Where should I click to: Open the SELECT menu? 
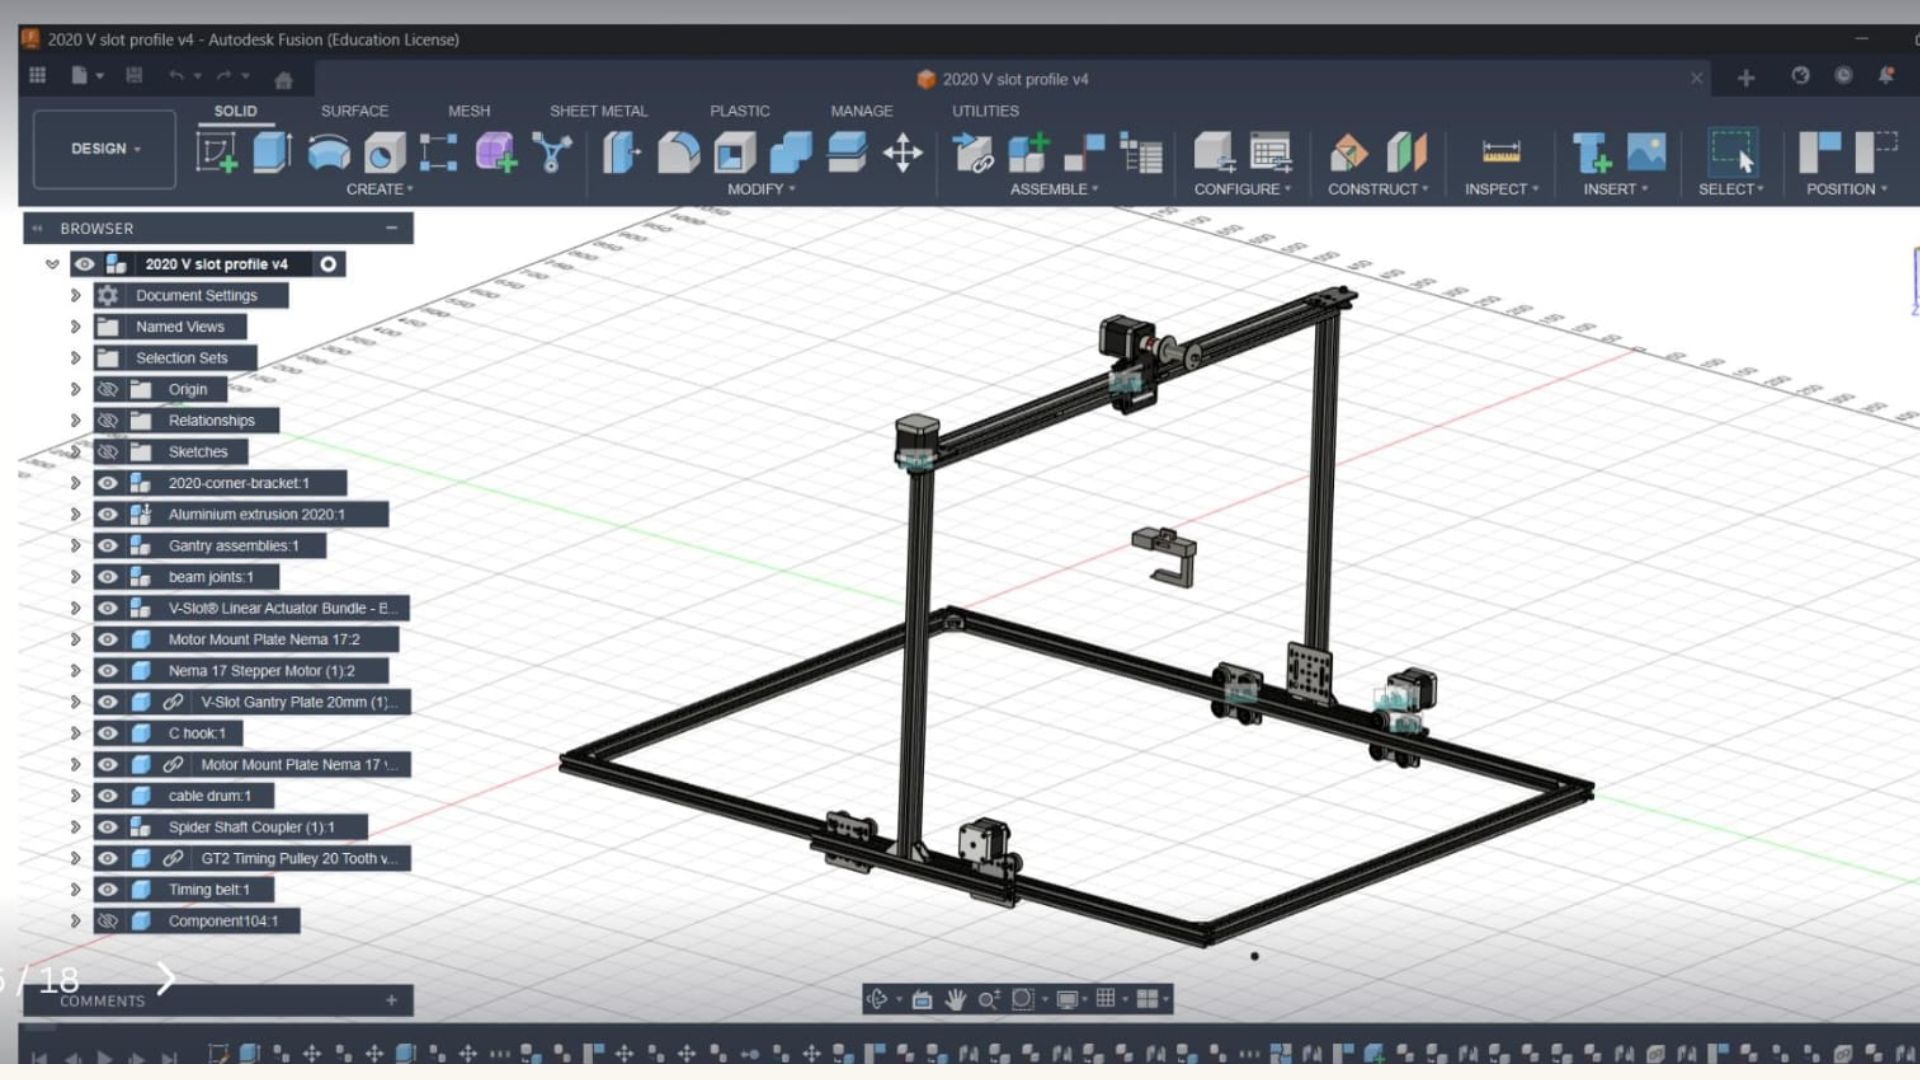(x=1730, y=189)
